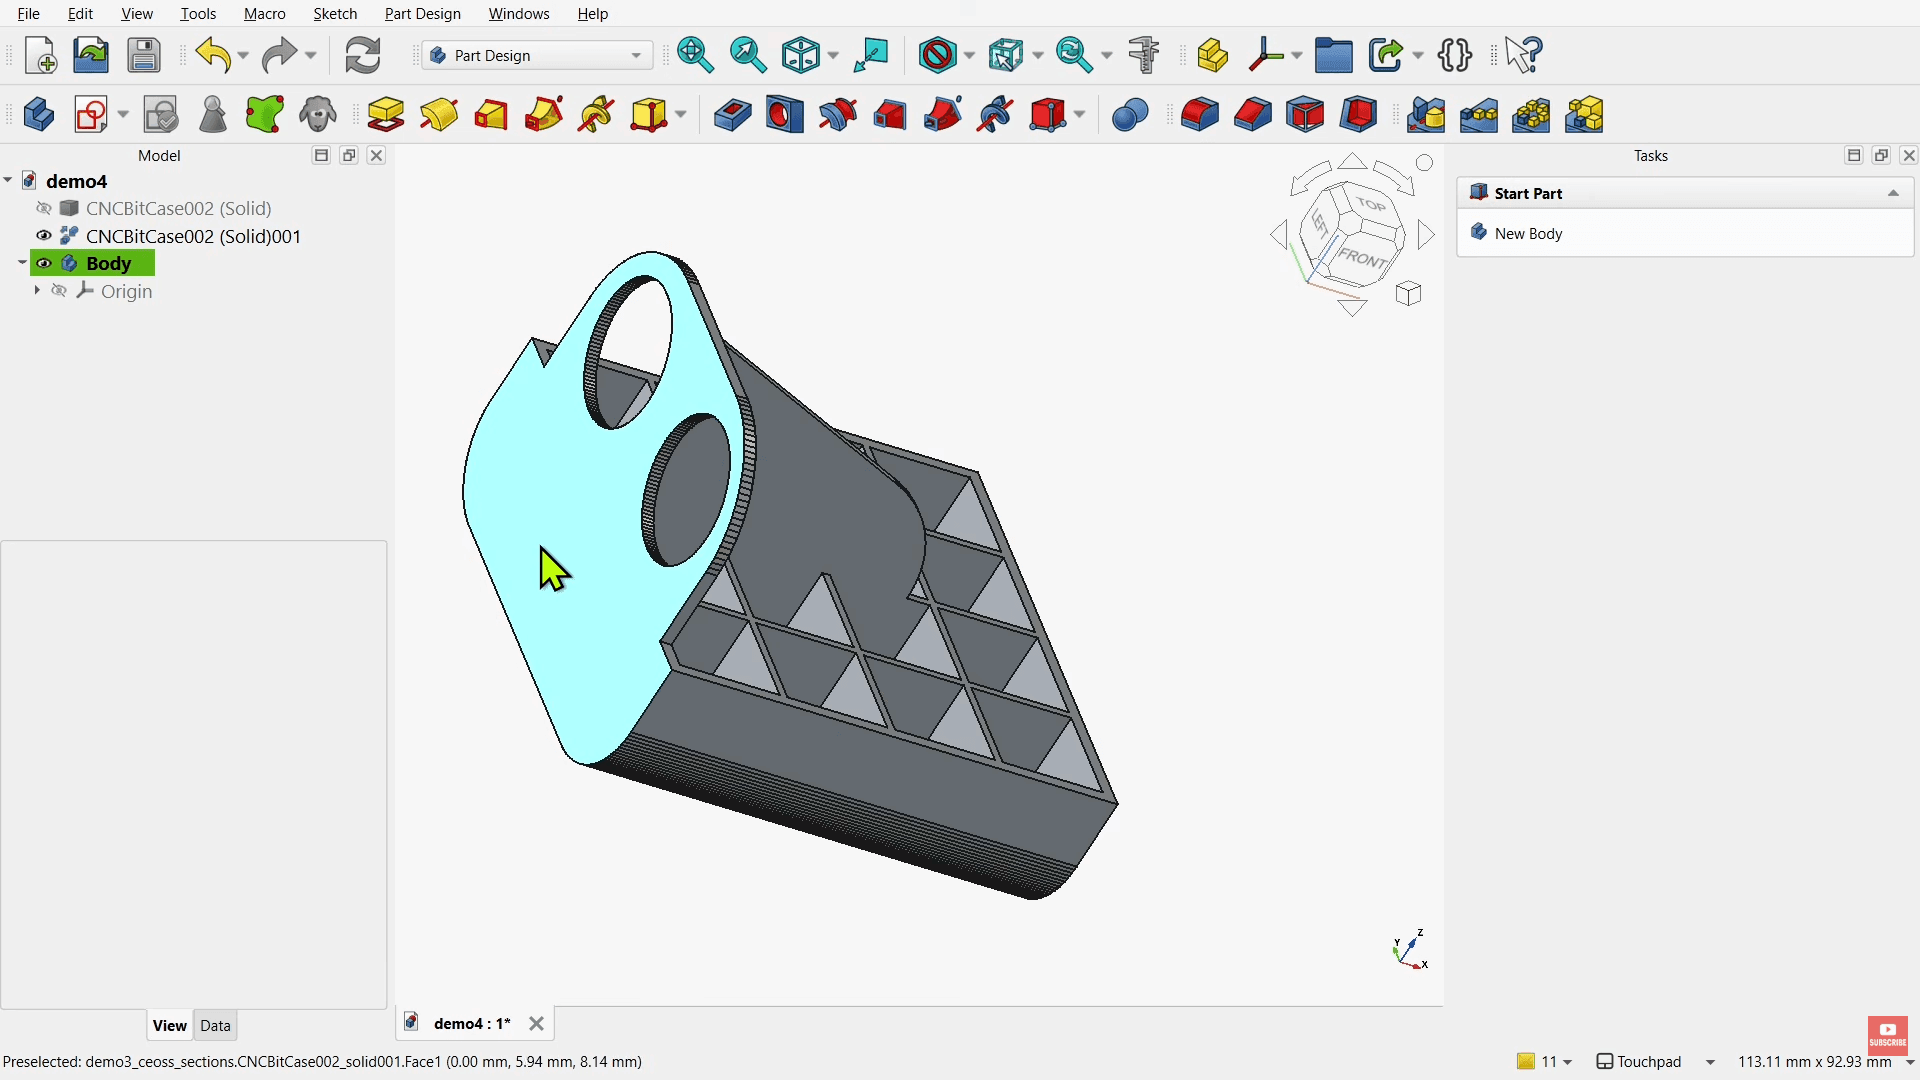
Task: Open the create sketch dropdown arrow
Action: tap(123, 114)
